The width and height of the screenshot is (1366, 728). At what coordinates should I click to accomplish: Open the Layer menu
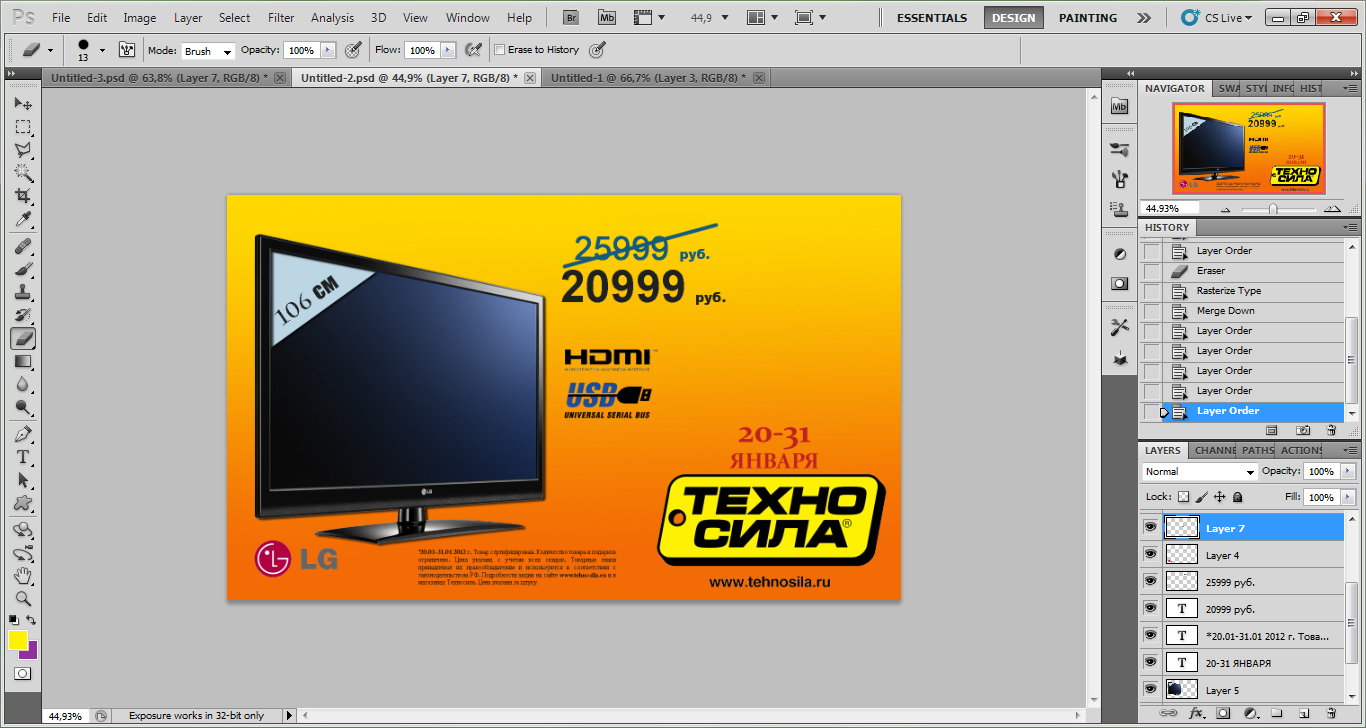(188, 17)
